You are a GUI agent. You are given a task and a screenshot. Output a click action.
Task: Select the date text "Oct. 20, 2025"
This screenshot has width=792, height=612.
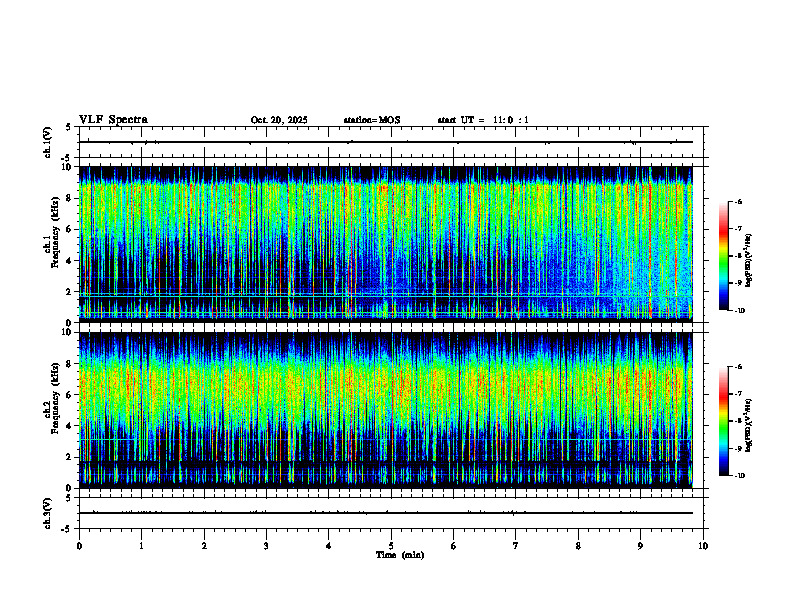[x=279, y=120]
